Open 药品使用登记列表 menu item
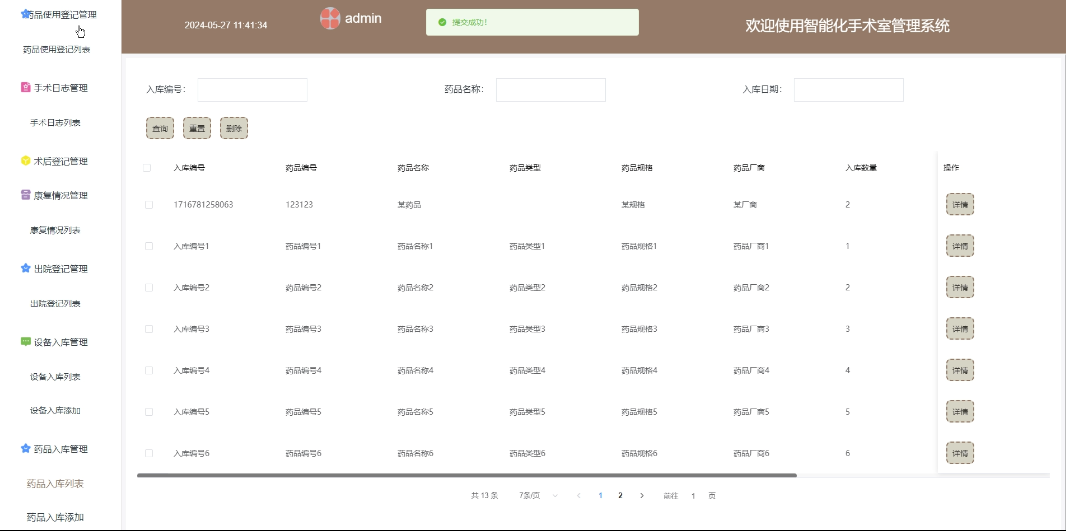 [57, 50]
